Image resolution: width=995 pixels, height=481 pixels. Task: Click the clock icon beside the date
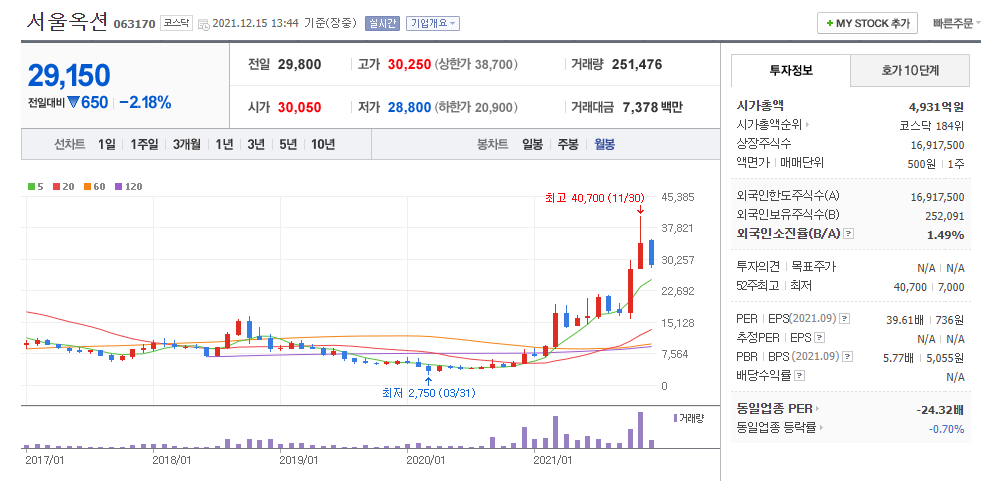[x=204, y=24]
